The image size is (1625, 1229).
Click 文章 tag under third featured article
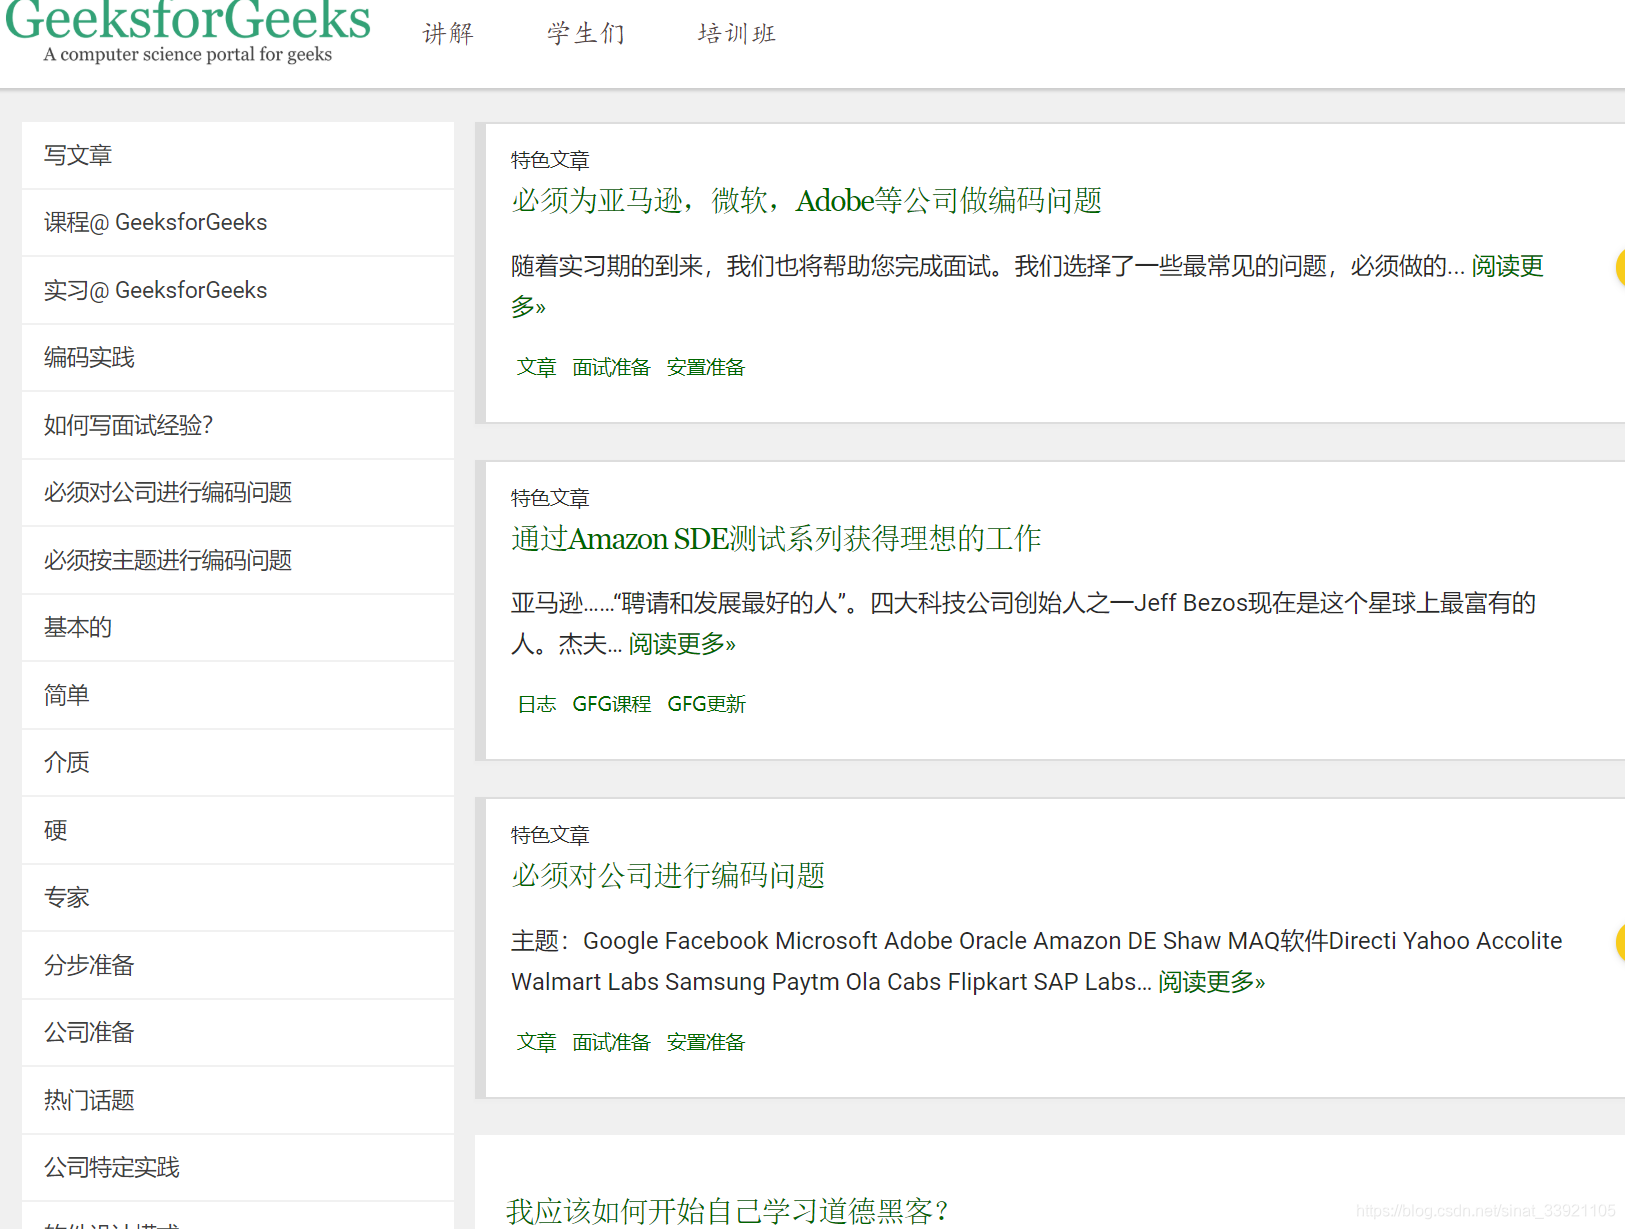point(536,1042)
